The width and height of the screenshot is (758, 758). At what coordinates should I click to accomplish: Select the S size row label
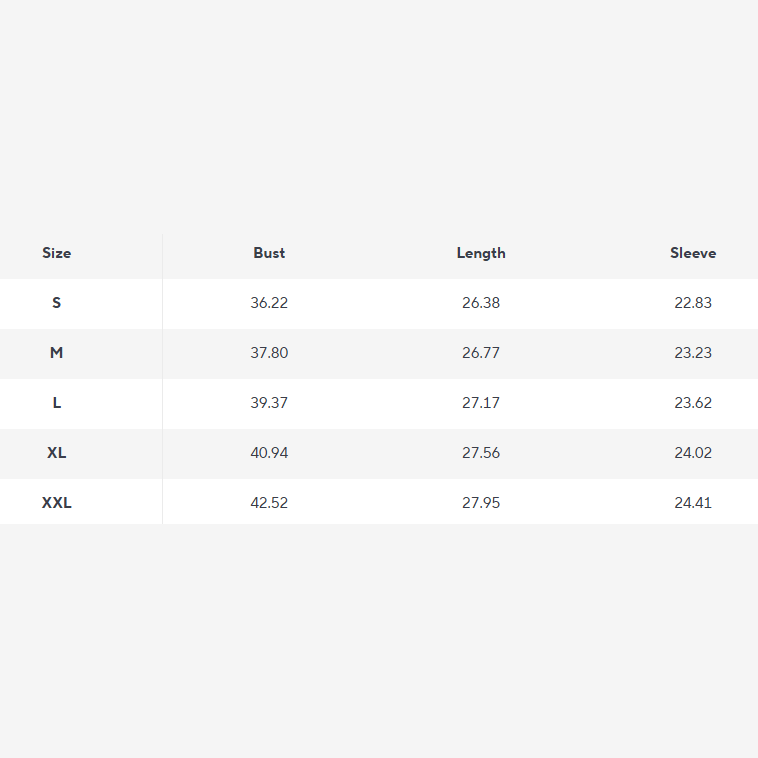pos(56,303)
